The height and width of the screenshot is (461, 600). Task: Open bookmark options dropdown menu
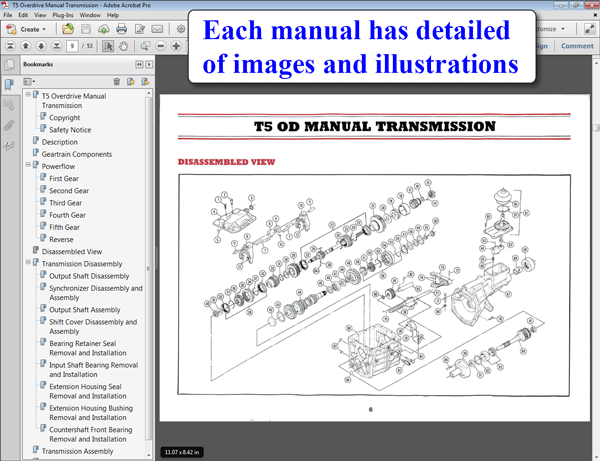pyautogui.click(x=30, y=81)
